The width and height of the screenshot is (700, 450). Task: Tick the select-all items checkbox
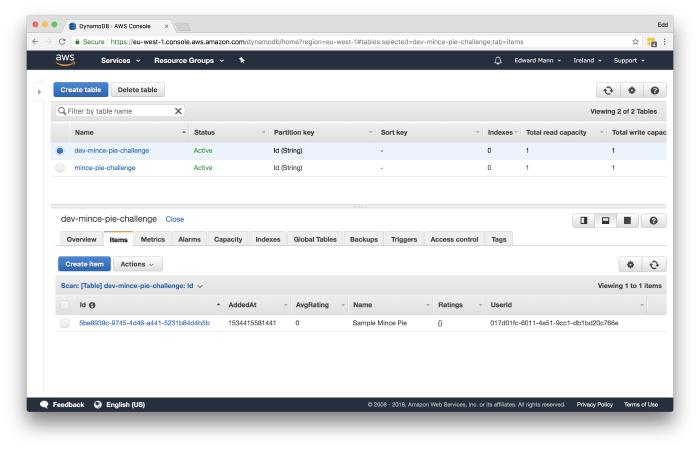pyautogui.click(x=65, y=305)
